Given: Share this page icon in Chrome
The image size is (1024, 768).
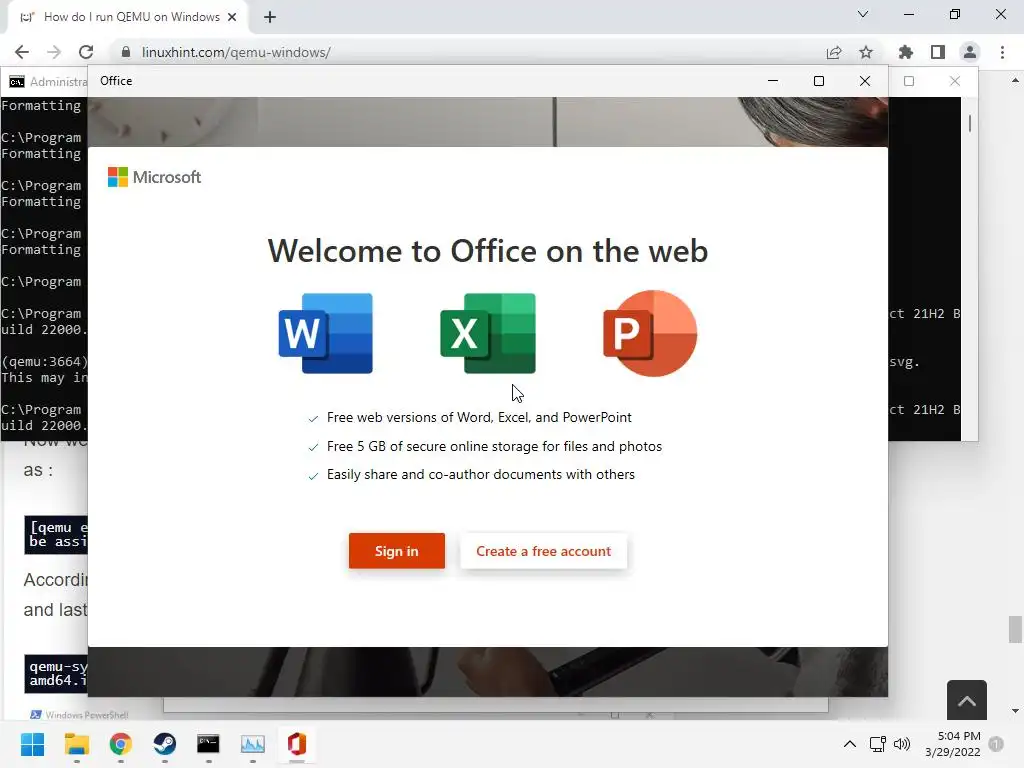Looking at the screenshot, I should tap(834, 52).
